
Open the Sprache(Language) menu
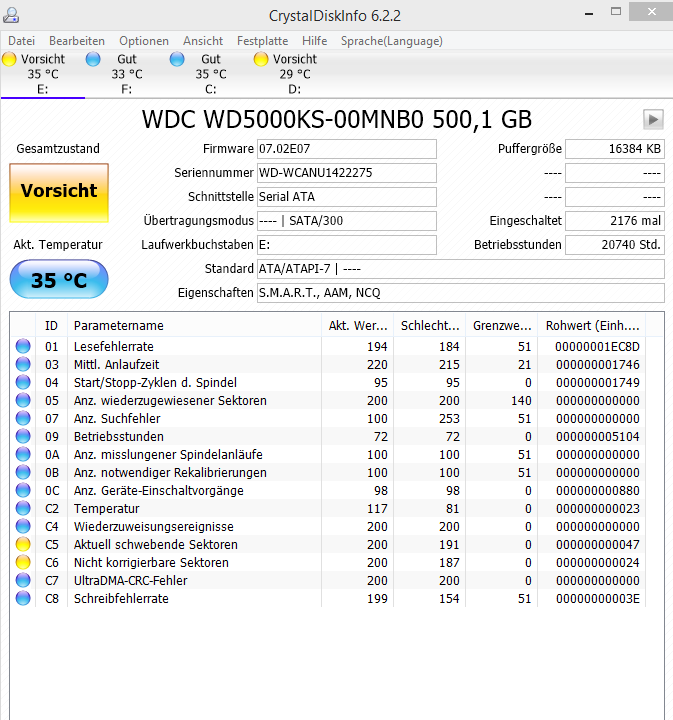tap(392, 41)
